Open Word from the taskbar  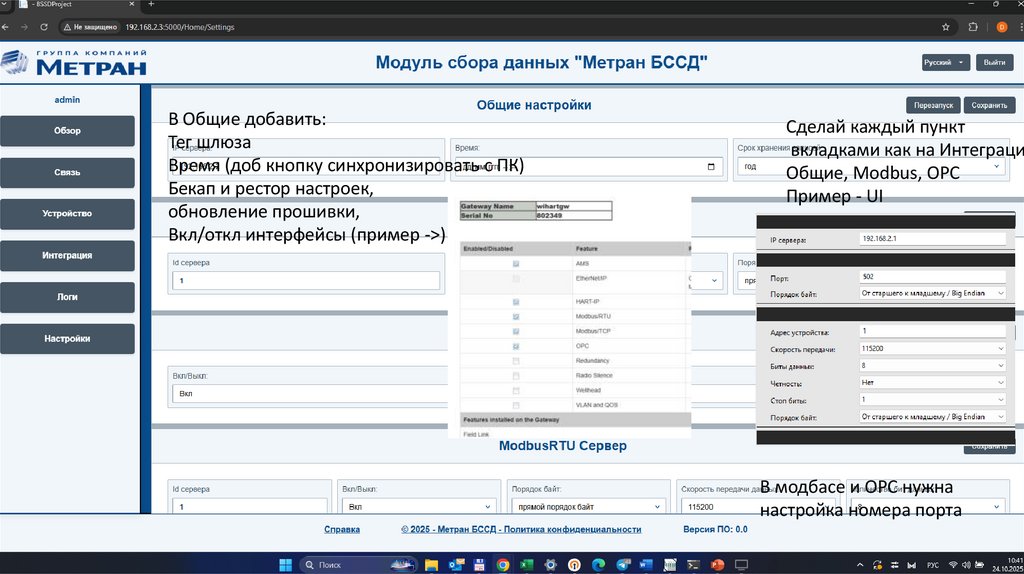646,565
